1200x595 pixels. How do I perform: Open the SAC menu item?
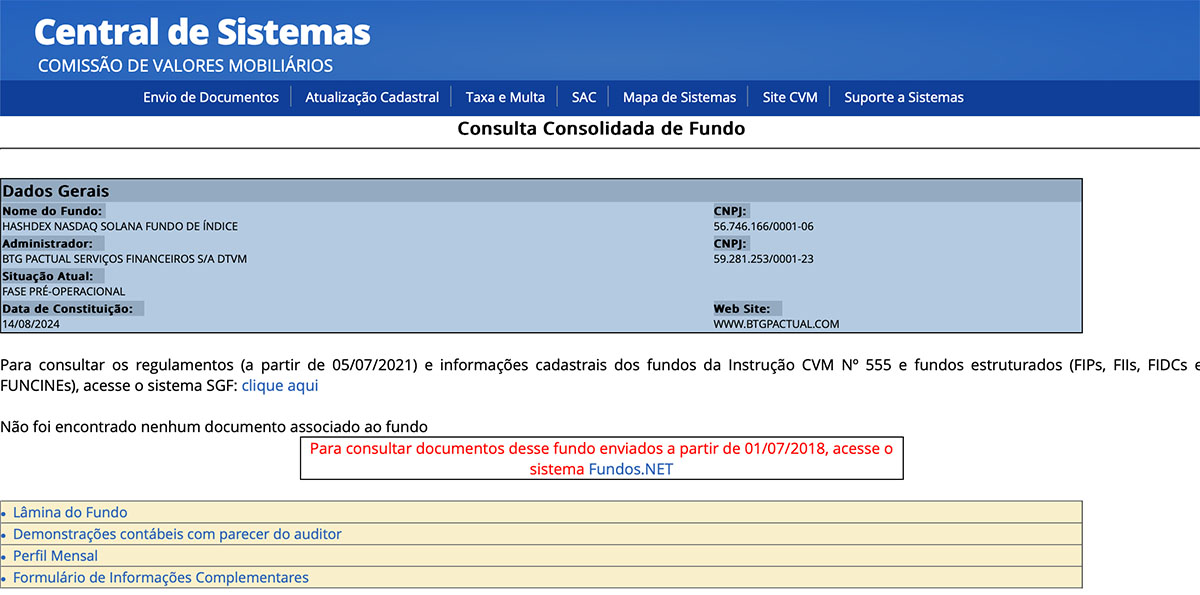pos(584,97)
